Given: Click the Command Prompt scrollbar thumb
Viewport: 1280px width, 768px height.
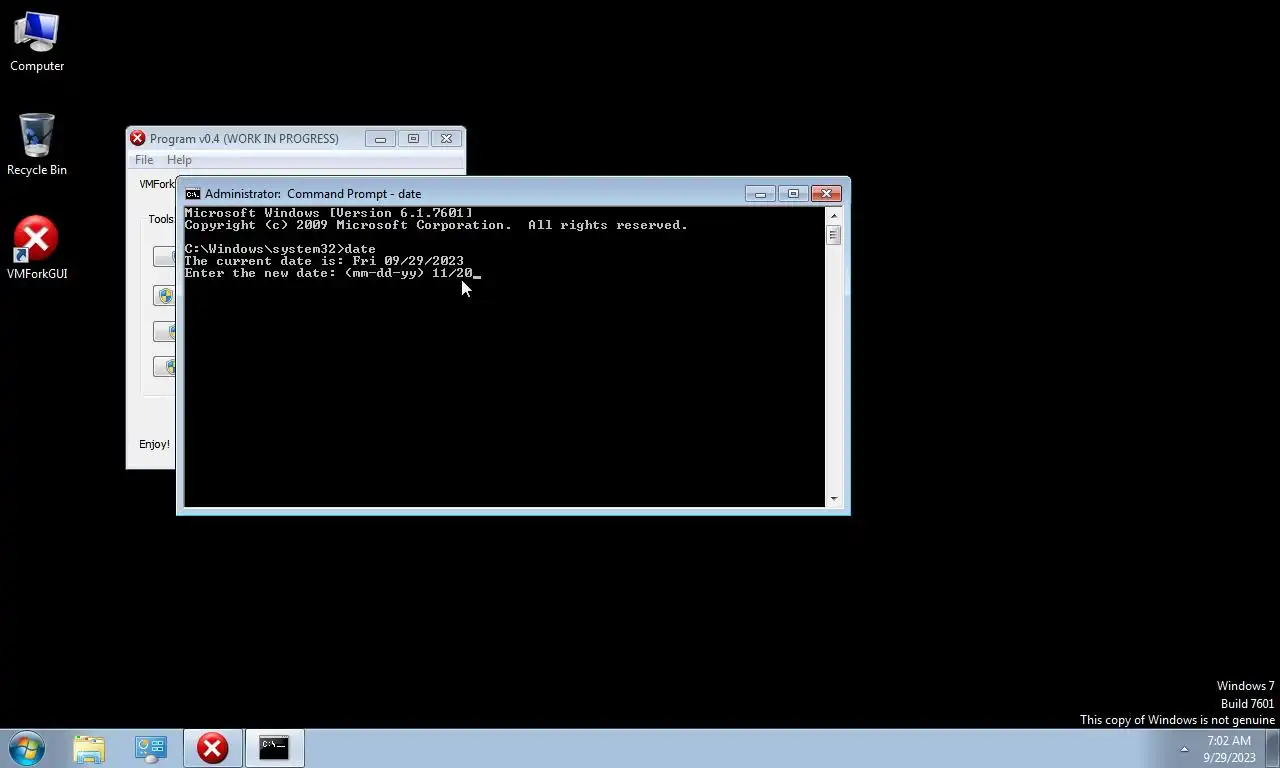Looking at the screenshot, I should click(x=834, y=235).
